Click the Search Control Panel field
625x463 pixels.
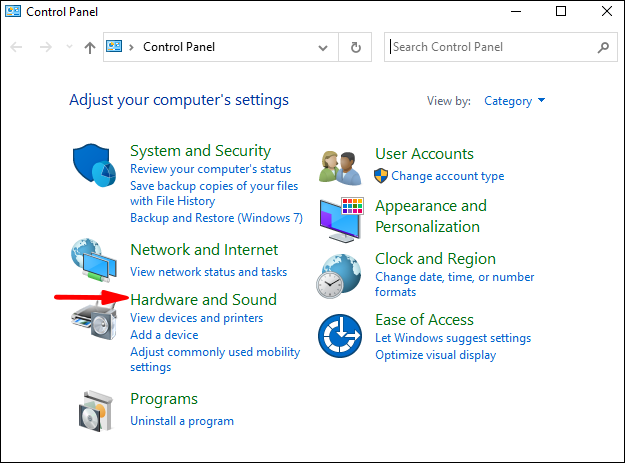click(x=490, y=47)
